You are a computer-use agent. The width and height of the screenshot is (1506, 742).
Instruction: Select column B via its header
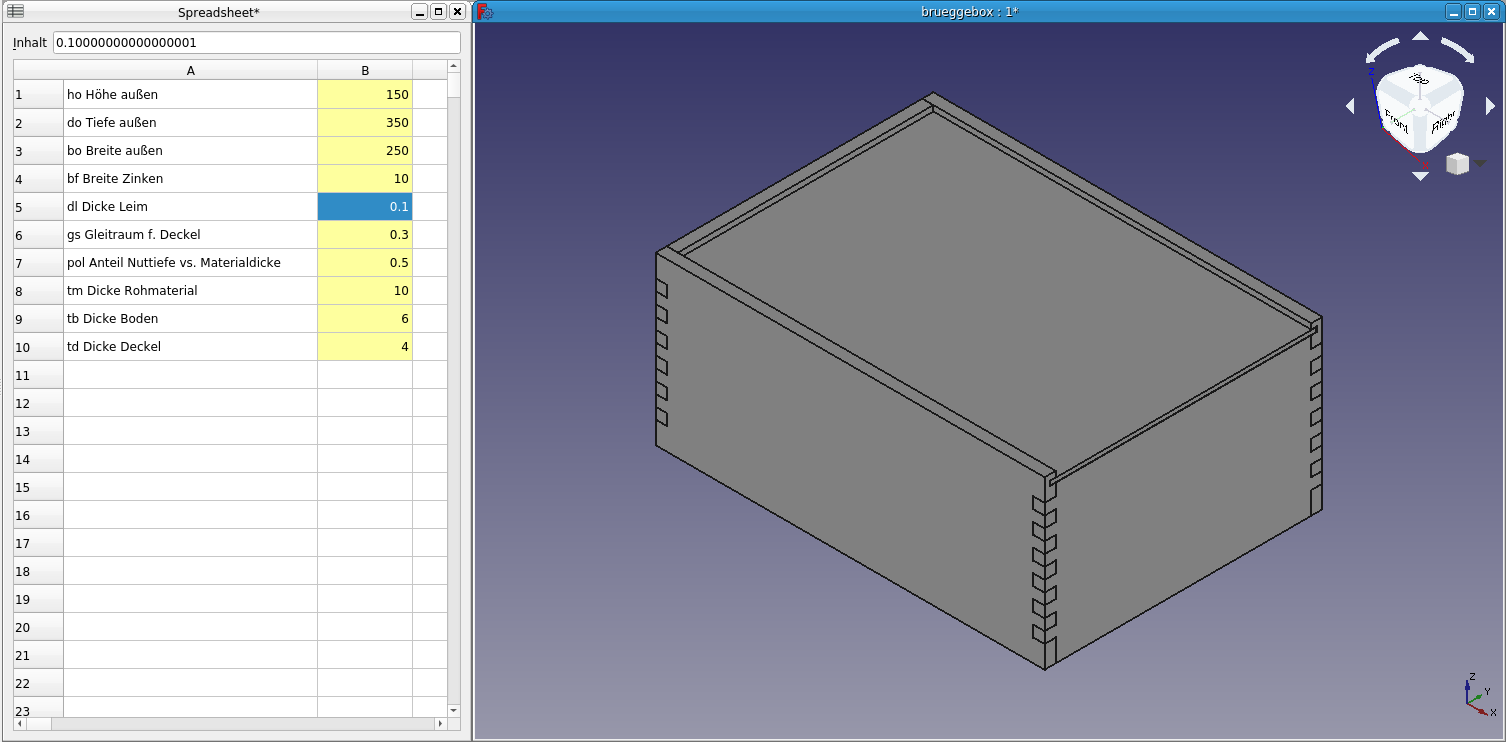365,70
